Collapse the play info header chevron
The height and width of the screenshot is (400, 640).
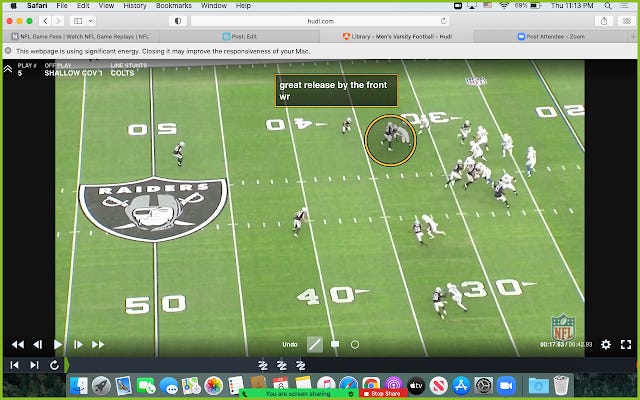(8, 69)
